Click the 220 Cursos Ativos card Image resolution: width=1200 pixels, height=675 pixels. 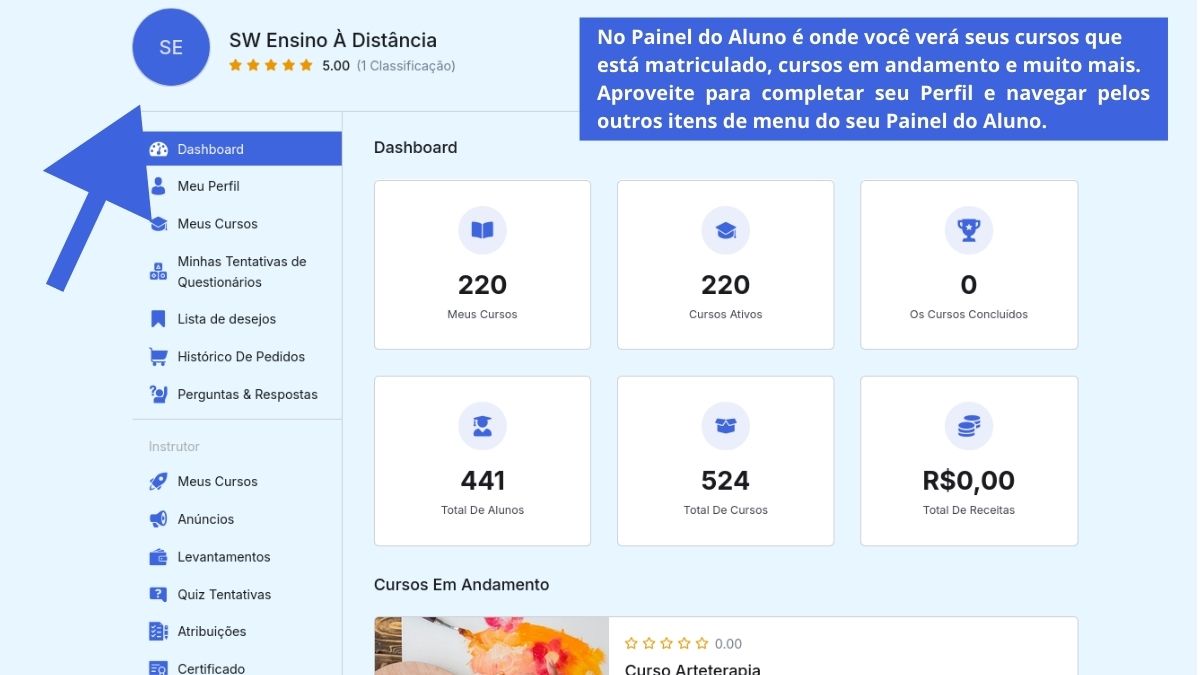pos(725,265)
